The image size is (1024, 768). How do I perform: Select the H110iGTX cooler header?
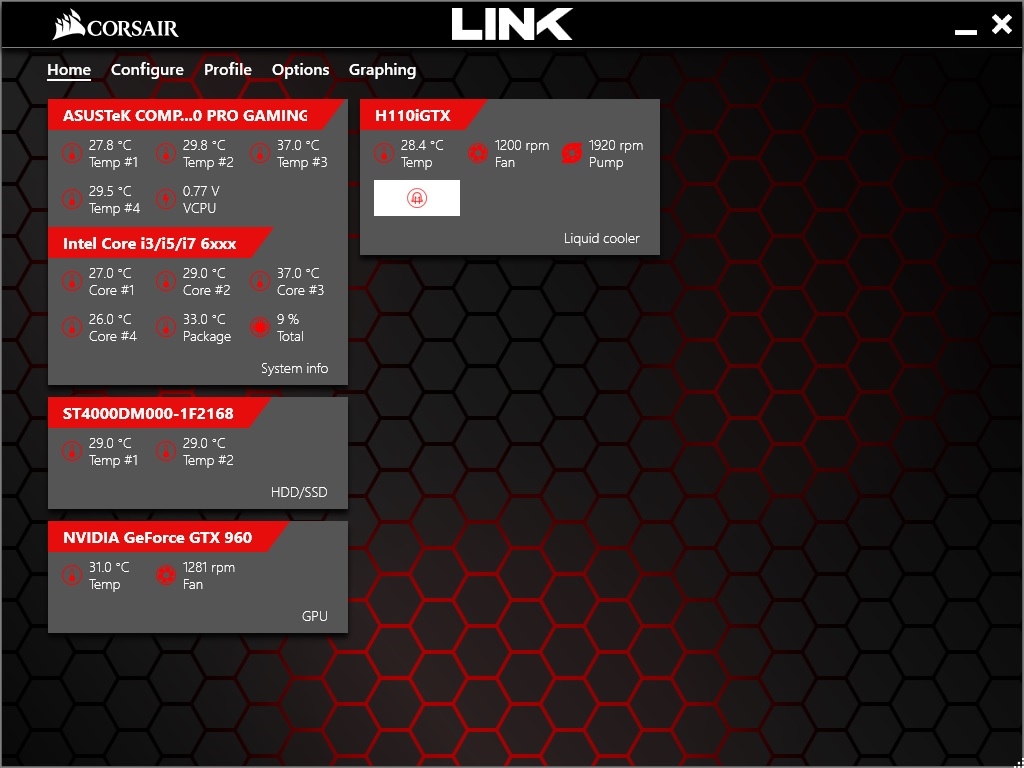pos(423,116)
